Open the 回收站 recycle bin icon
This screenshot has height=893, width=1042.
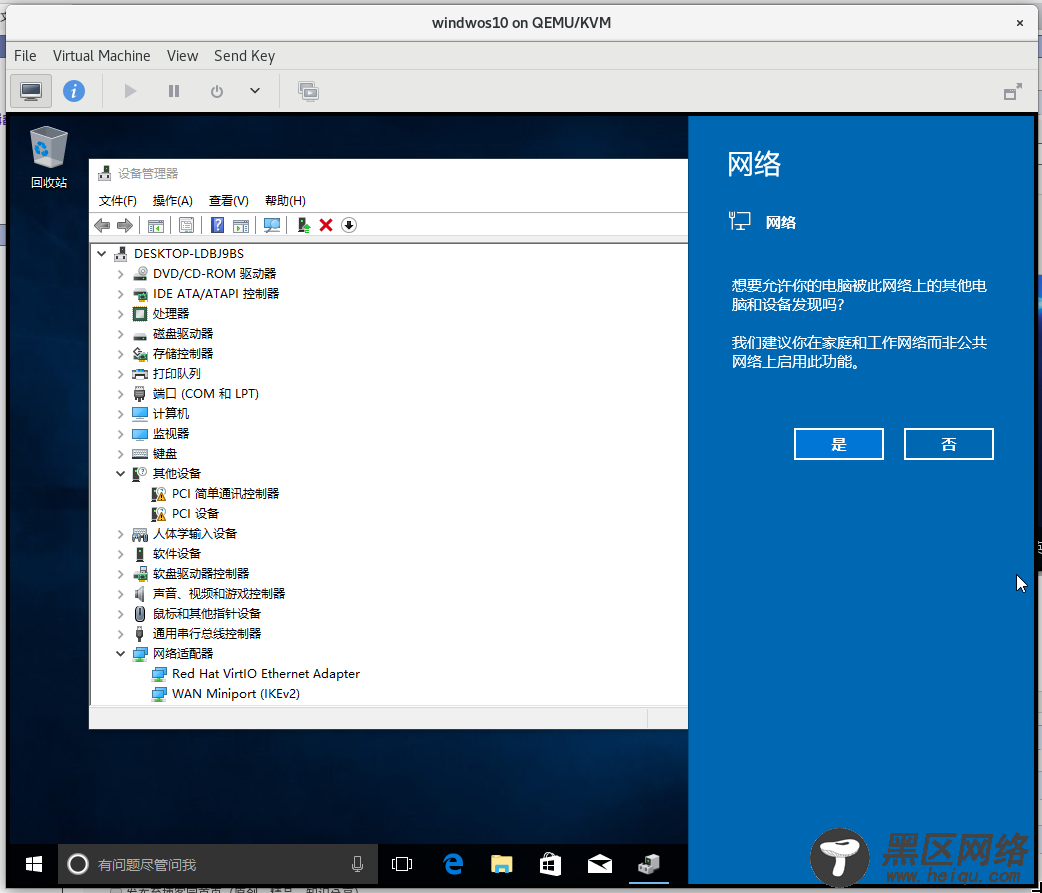pyautogui.click(x=49, y=157)
